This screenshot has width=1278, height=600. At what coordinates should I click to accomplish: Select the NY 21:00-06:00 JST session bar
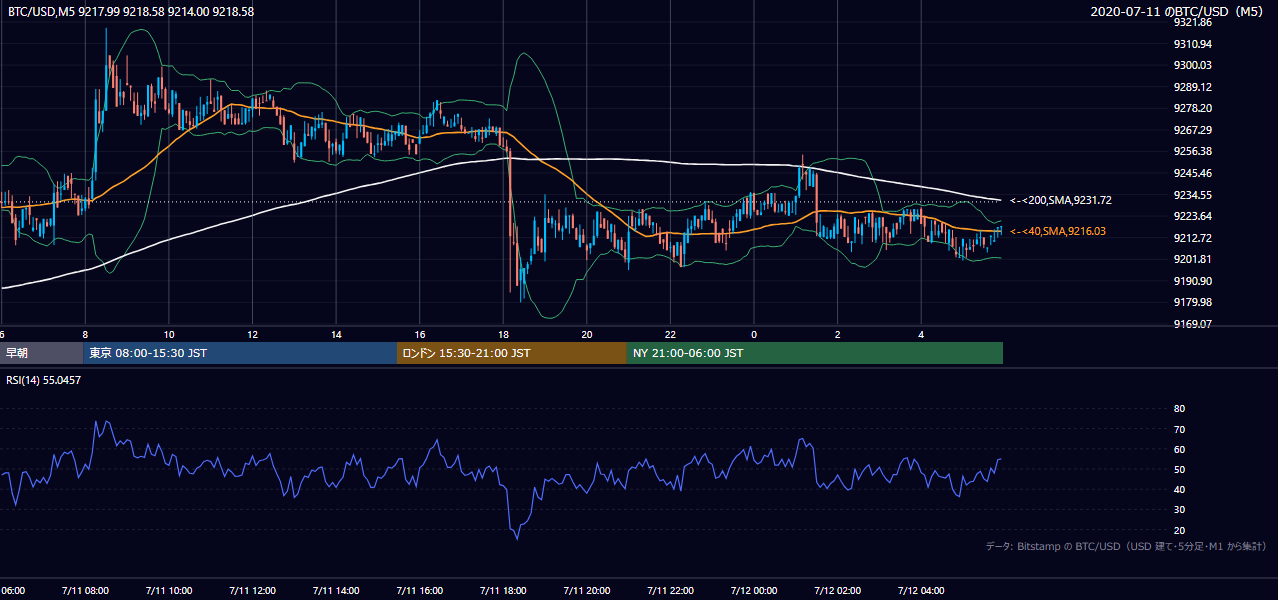point(815,353)
